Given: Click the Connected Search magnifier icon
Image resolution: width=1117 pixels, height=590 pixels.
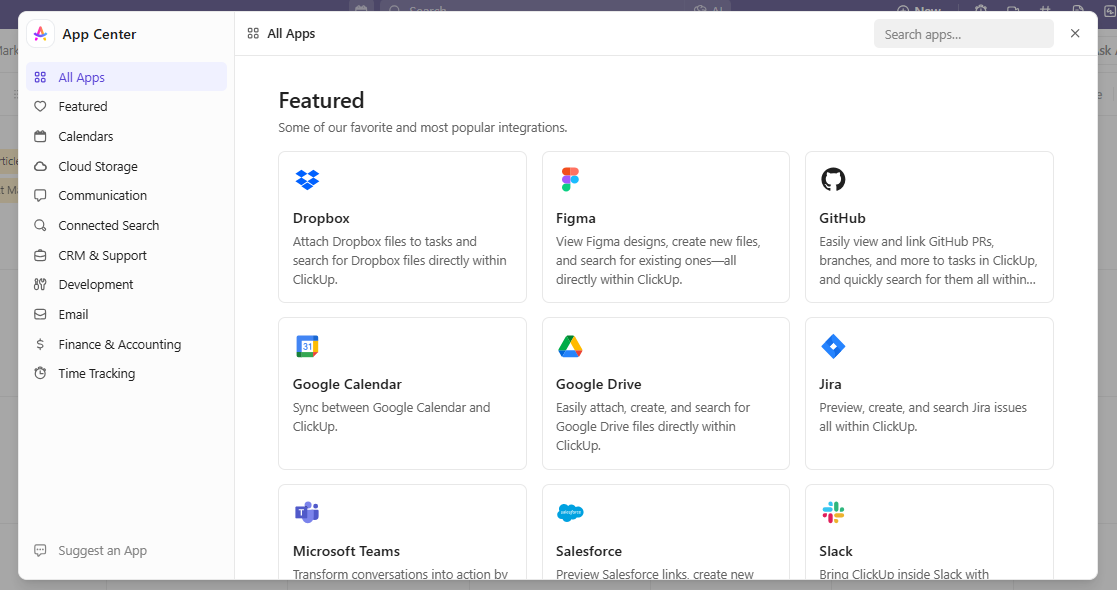Looking at the screenshot, I should (40, 225).
